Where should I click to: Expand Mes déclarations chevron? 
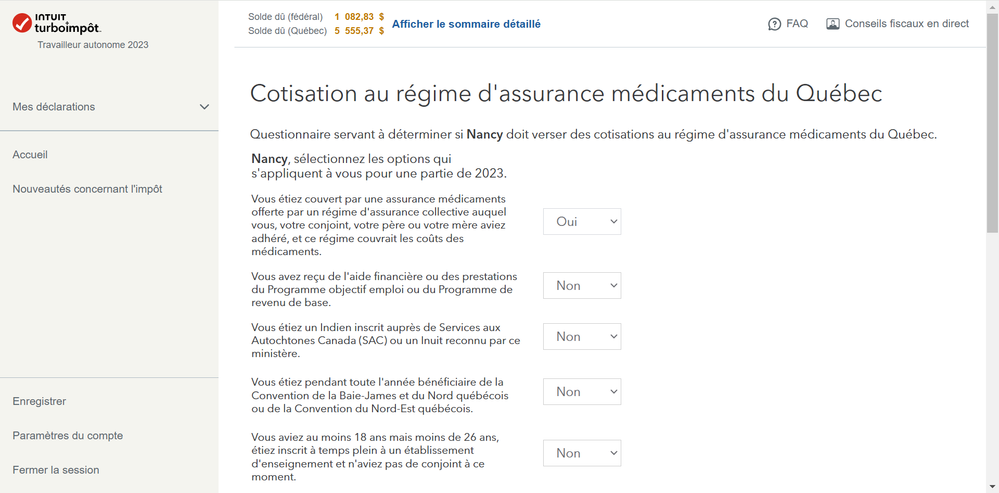pyautogui.click(x=205, y=107)
